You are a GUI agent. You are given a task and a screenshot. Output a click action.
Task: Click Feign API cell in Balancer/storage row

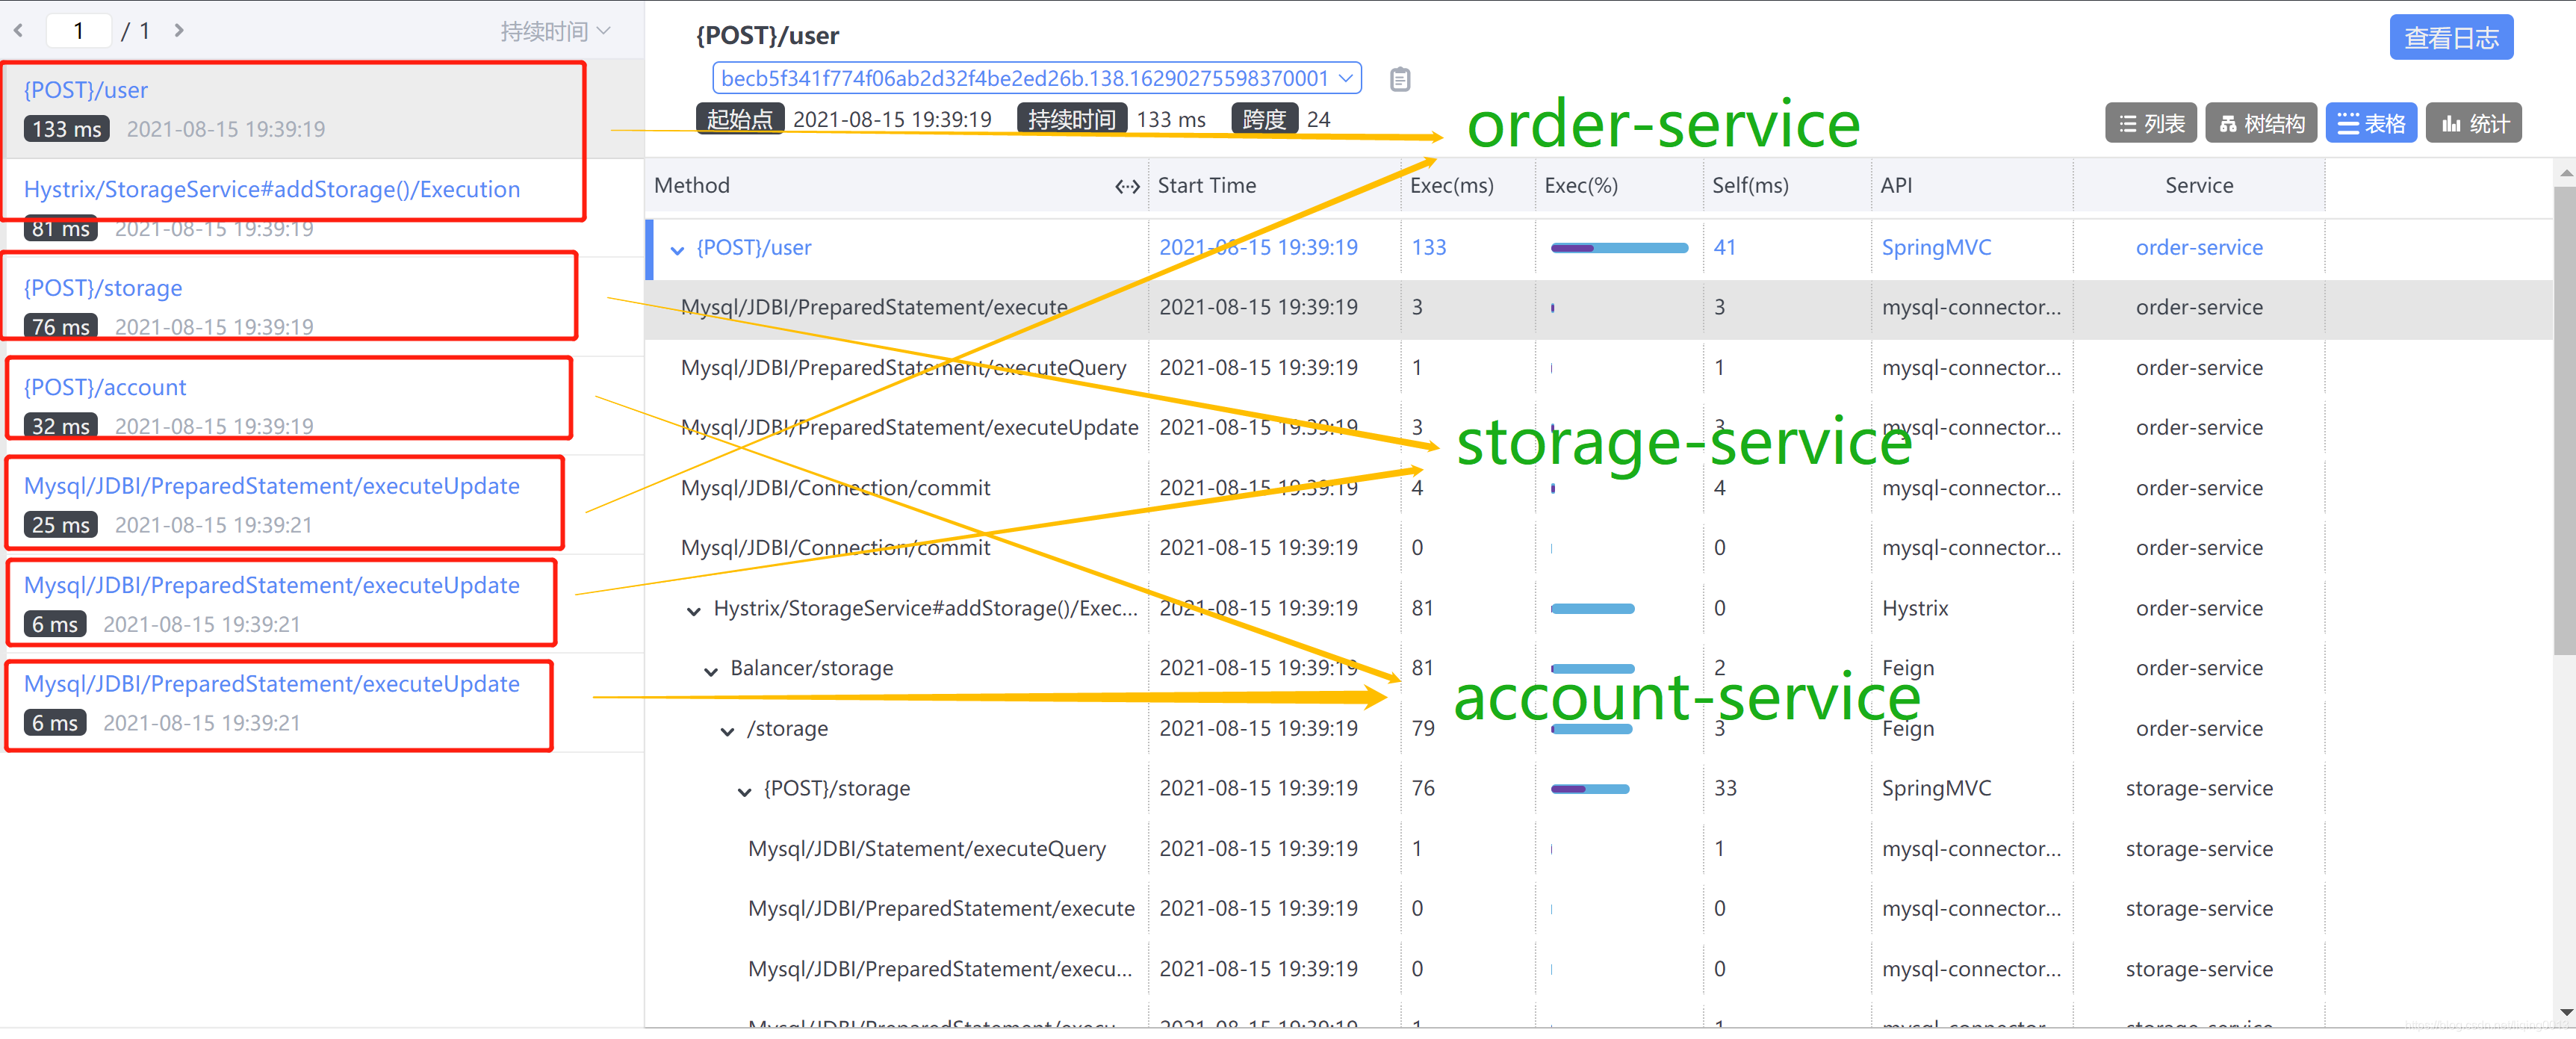click(x=1907, y=668)
